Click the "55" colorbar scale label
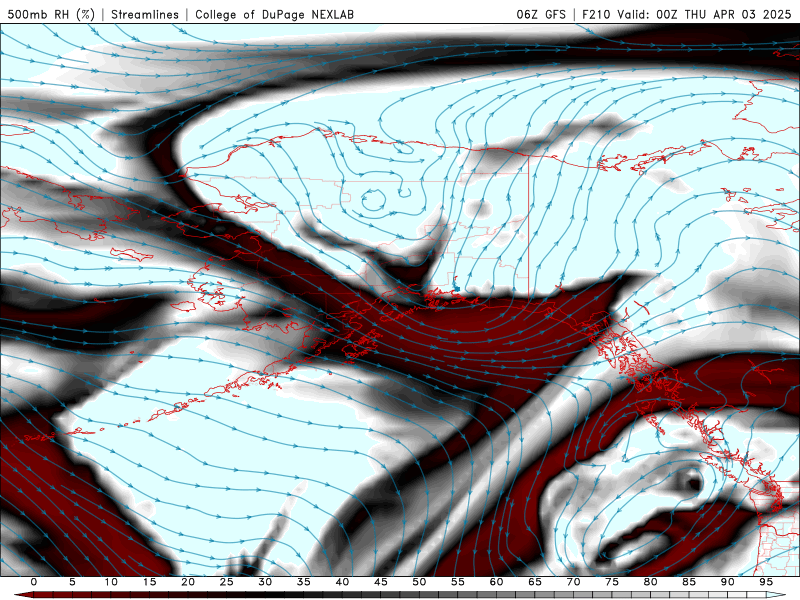Viewport: 800px width, 600px height. (458, 582)
